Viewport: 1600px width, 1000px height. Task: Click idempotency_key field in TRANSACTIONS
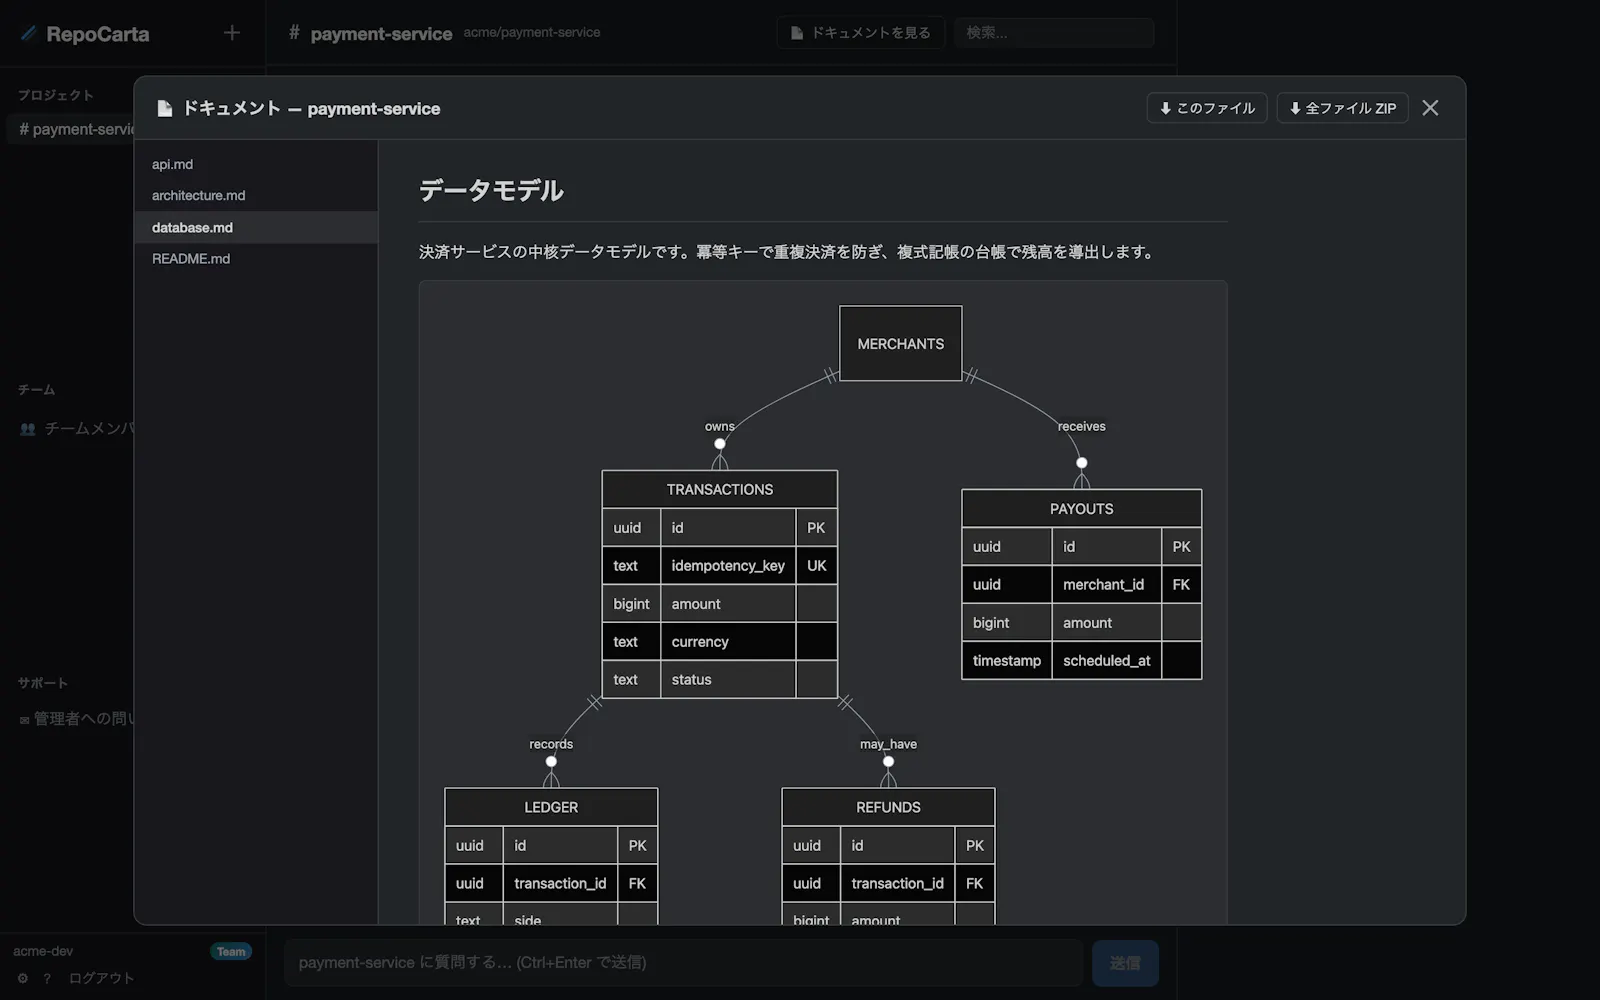tap(728, 566)
